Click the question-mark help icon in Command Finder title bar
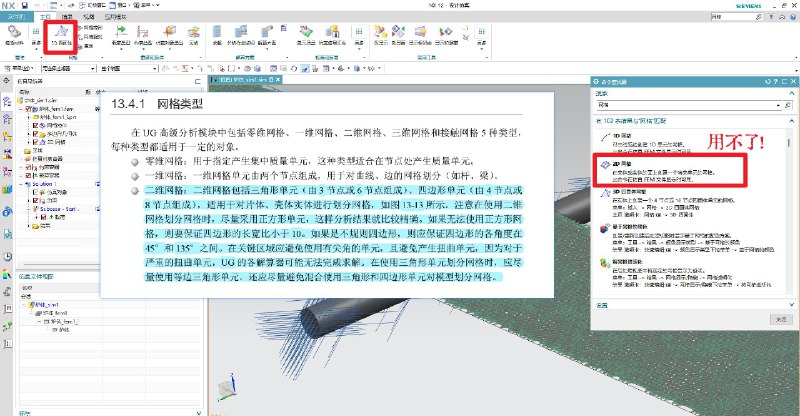800x416 pixels. click(x=776, y=82)
